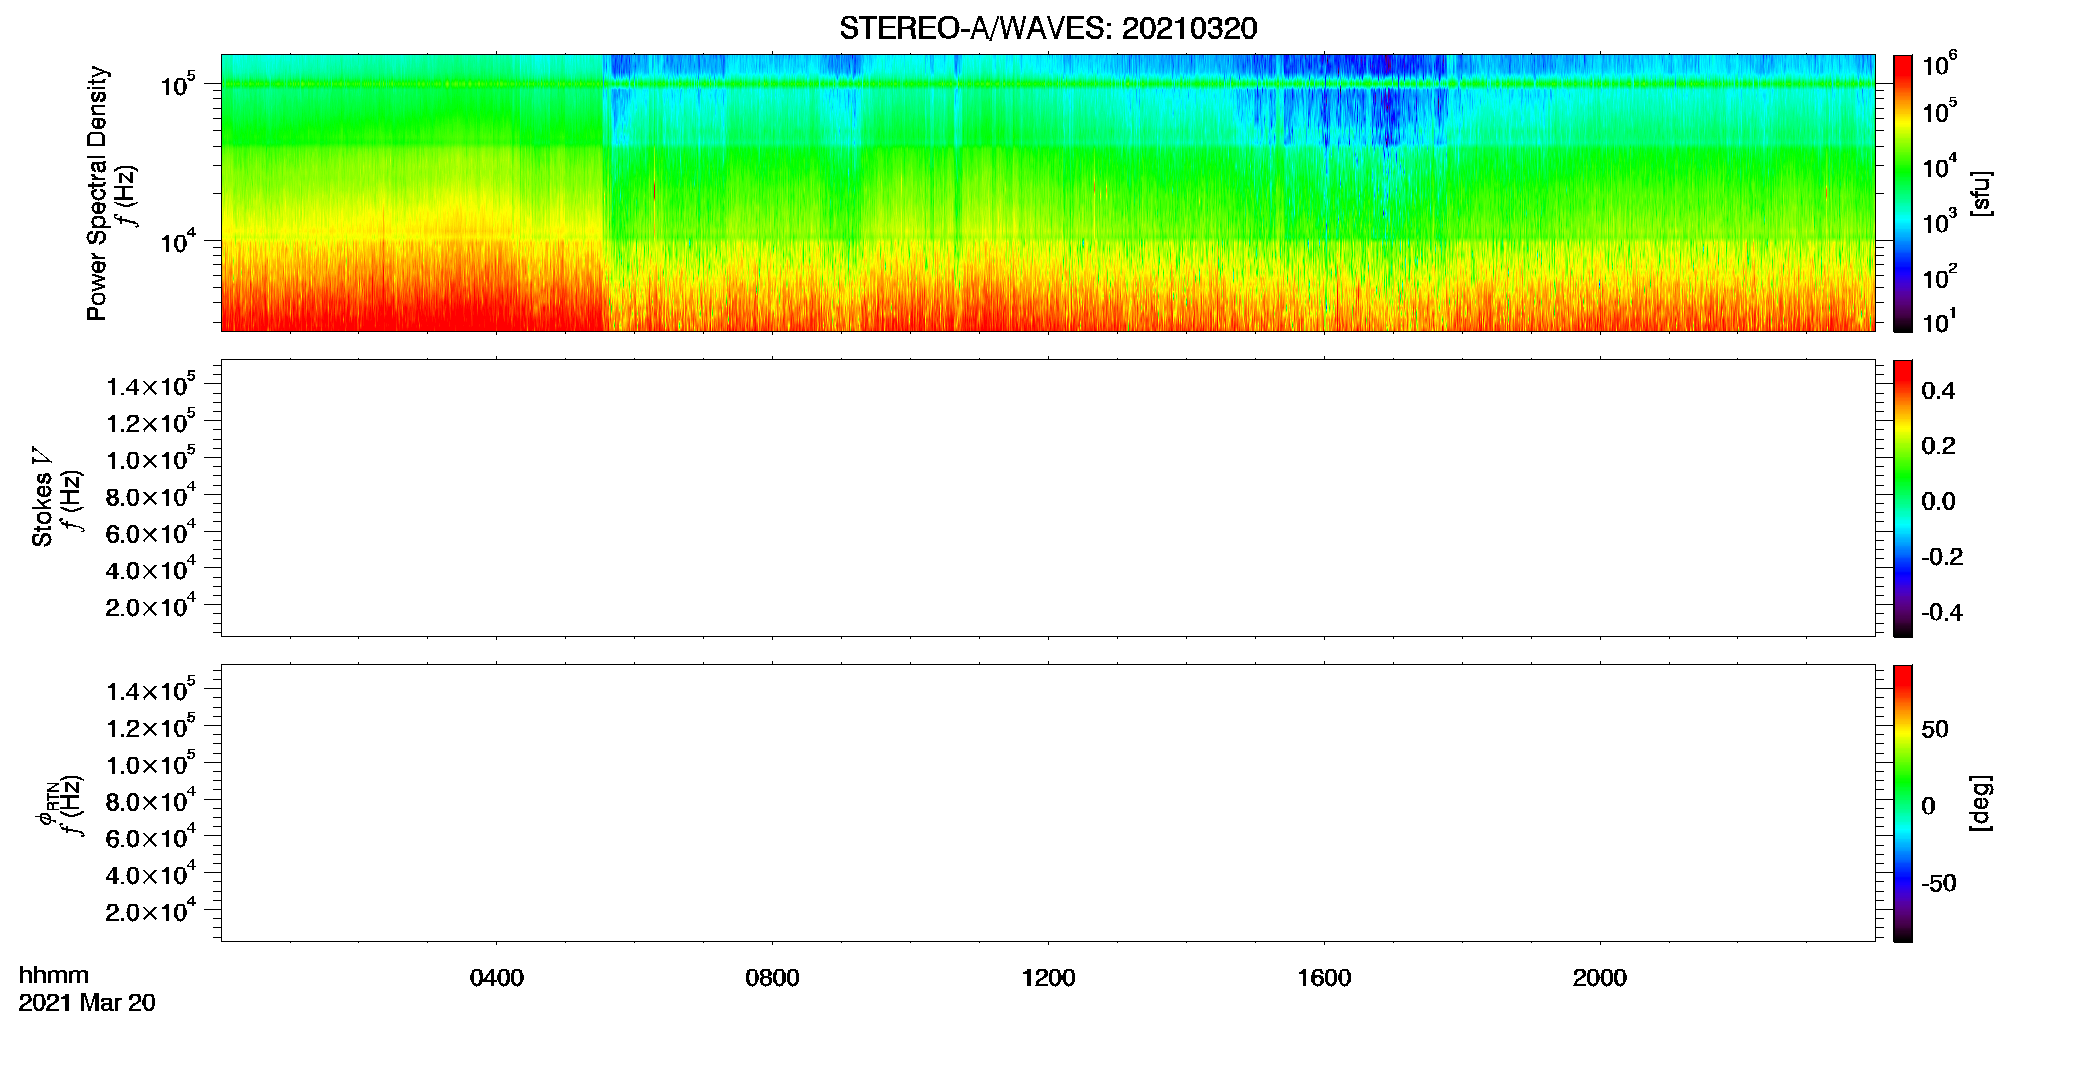Click inside the empty Stokes V panel
Screen dimensions: 2096x1080
[x=1048, y=498]
